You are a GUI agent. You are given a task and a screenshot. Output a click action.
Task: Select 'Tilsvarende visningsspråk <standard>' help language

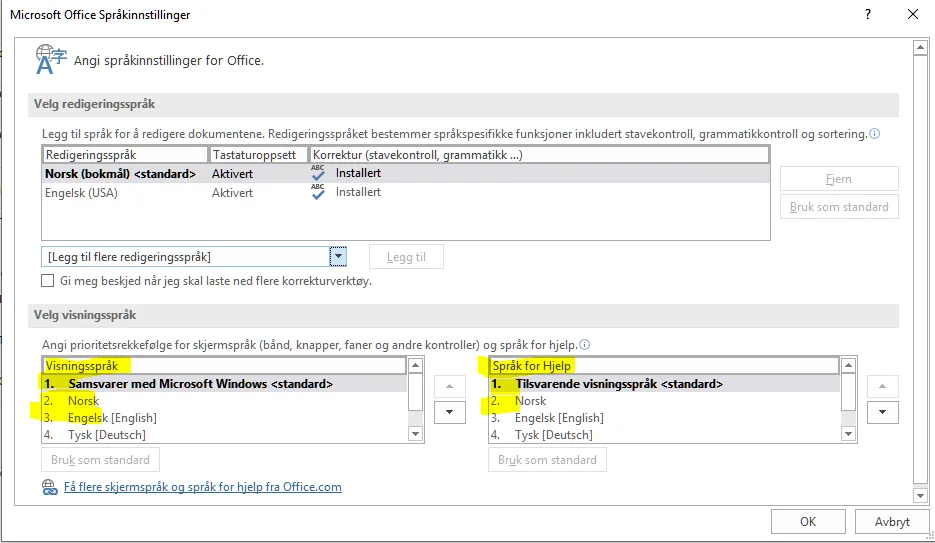coord(665,384)
